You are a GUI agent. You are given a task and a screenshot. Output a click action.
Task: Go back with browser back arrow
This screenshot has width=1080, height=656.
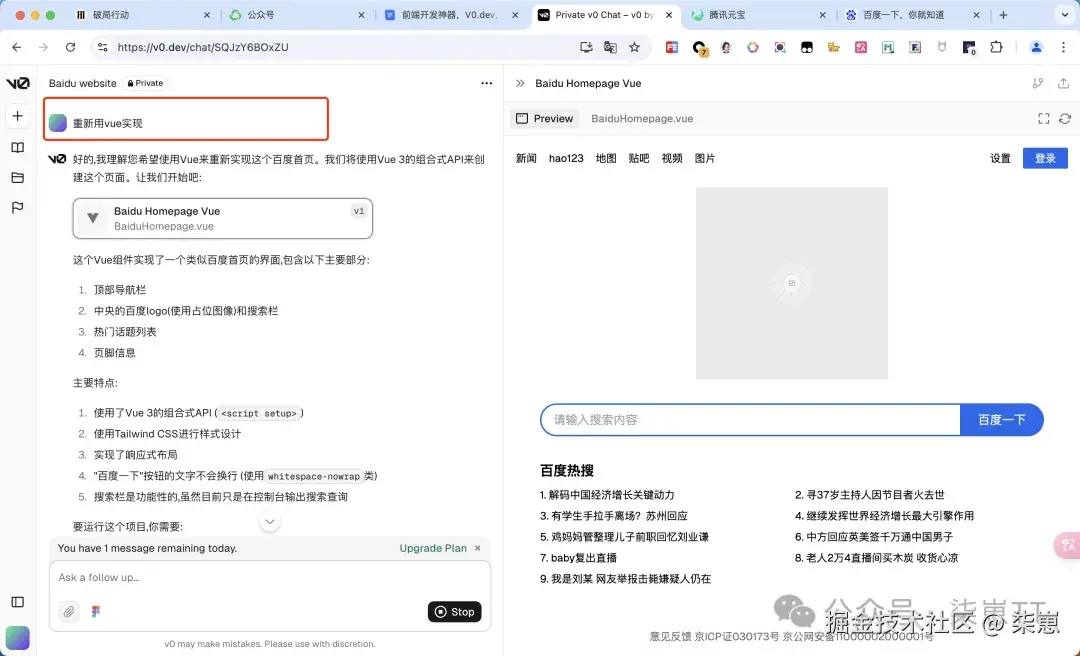pos(17,47)
